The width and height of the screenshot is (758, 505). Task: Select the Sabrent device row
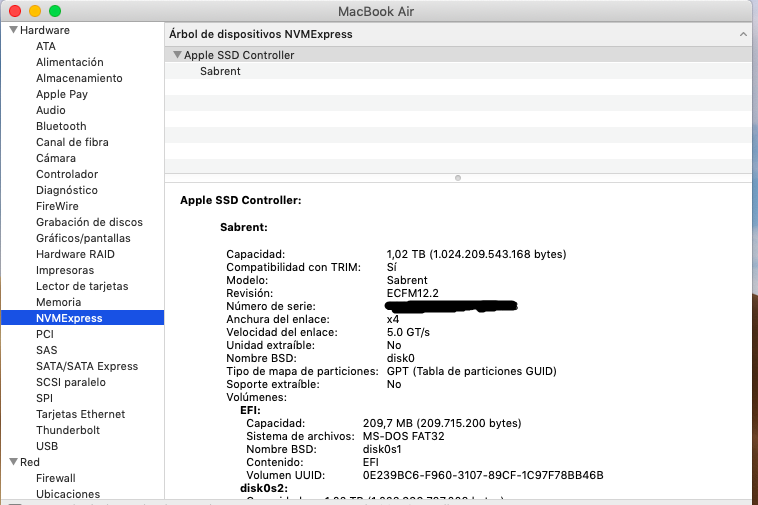coord(458,71)
